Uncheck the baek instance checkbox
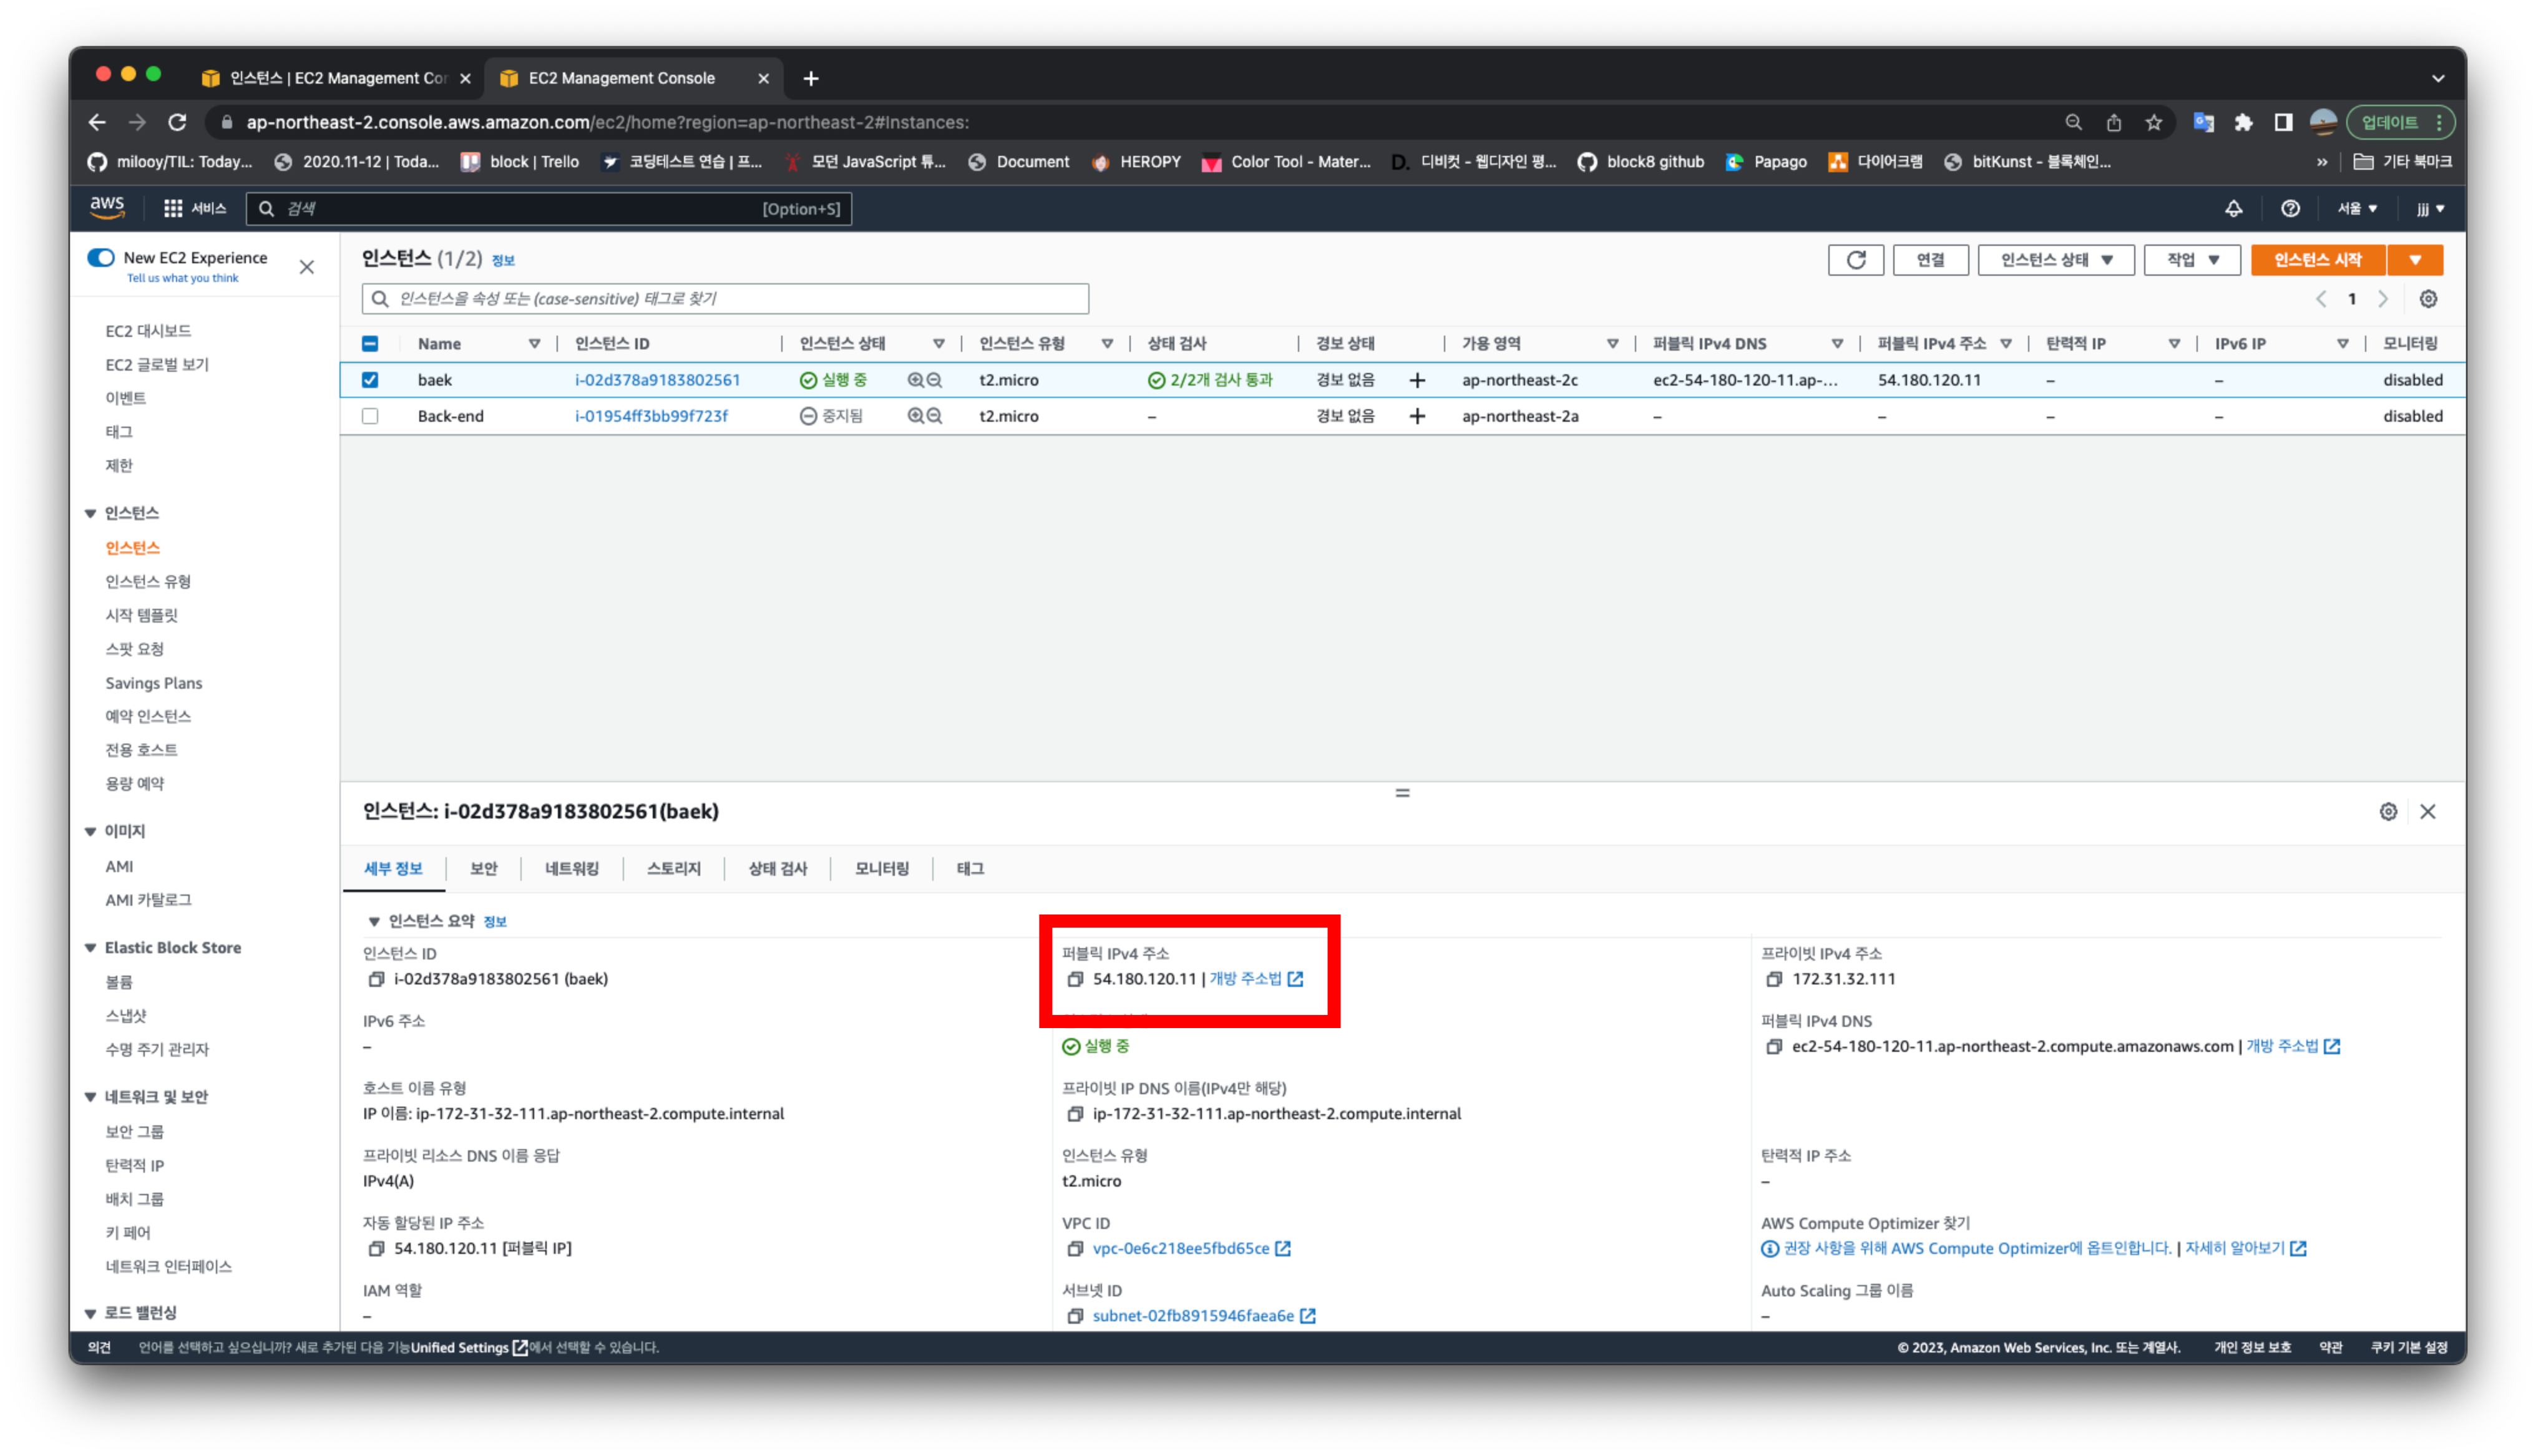The image size is (2536, 1456). point(370,380)
